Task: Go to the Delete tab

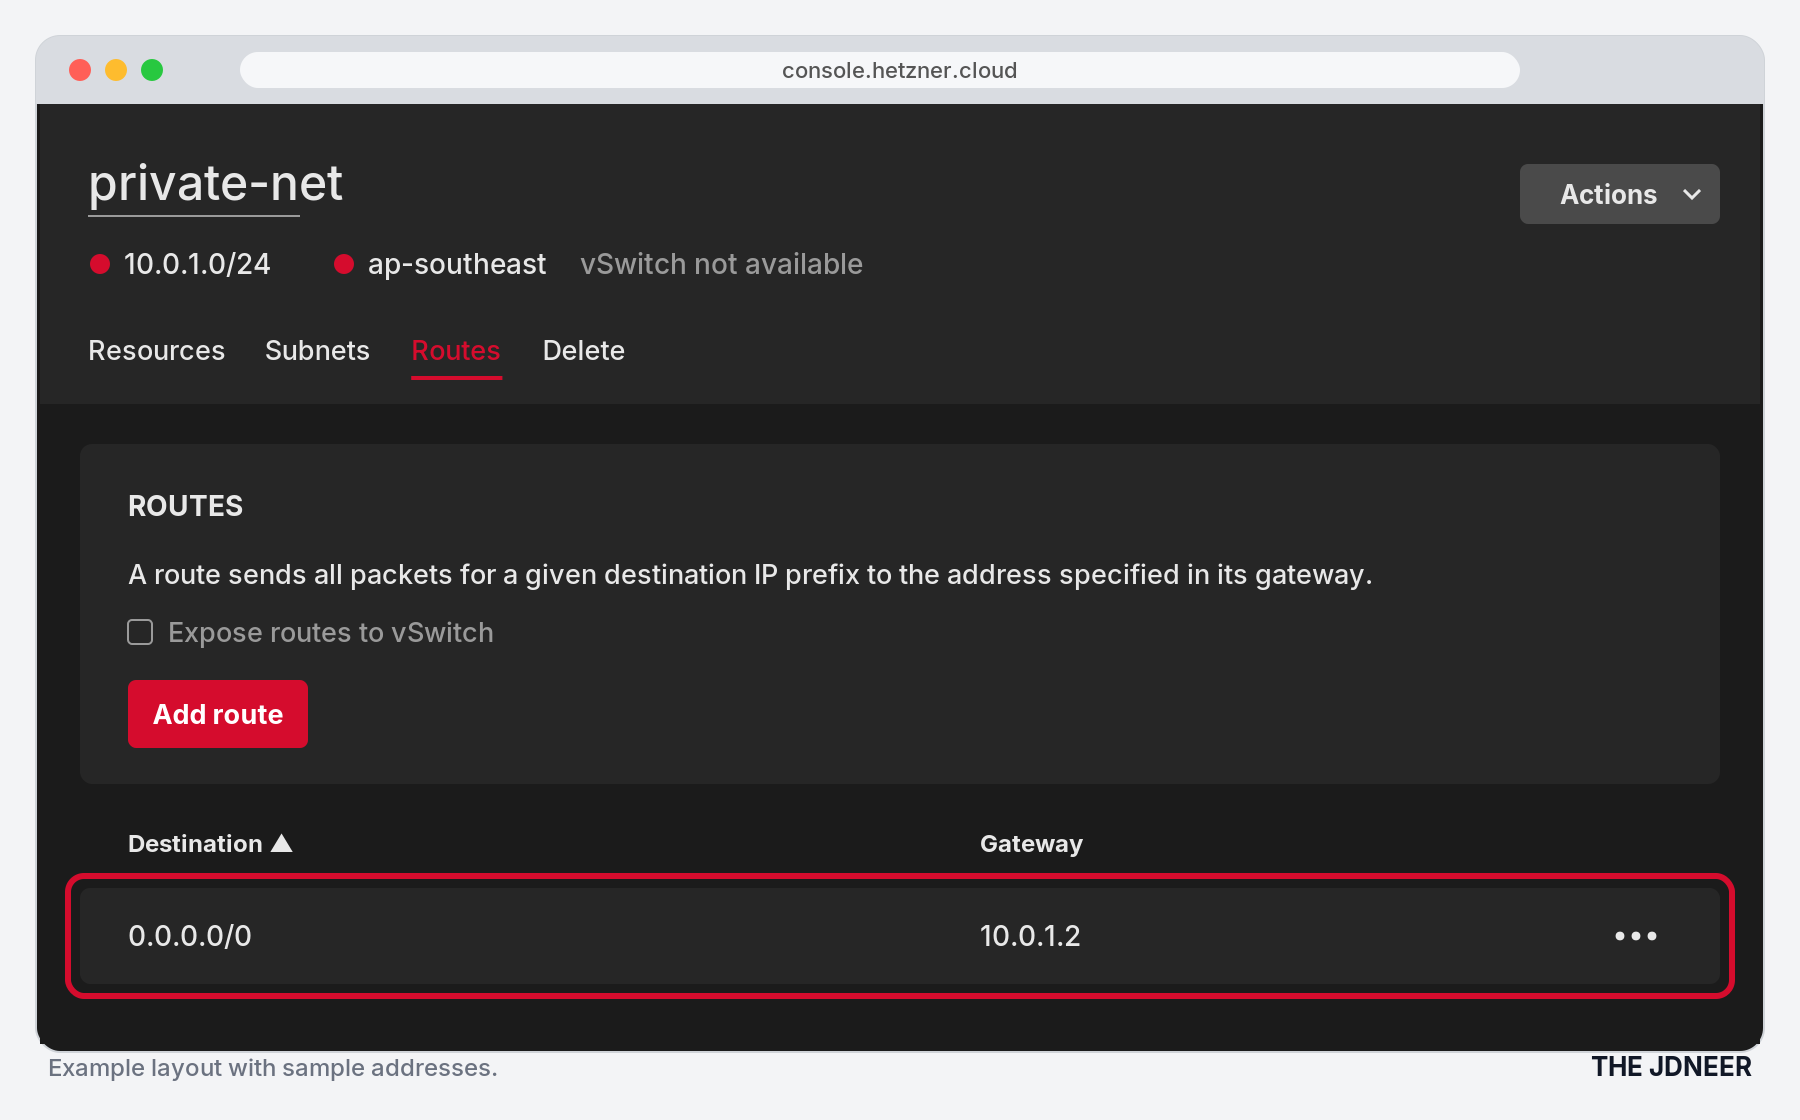Action: pos(584,351)
